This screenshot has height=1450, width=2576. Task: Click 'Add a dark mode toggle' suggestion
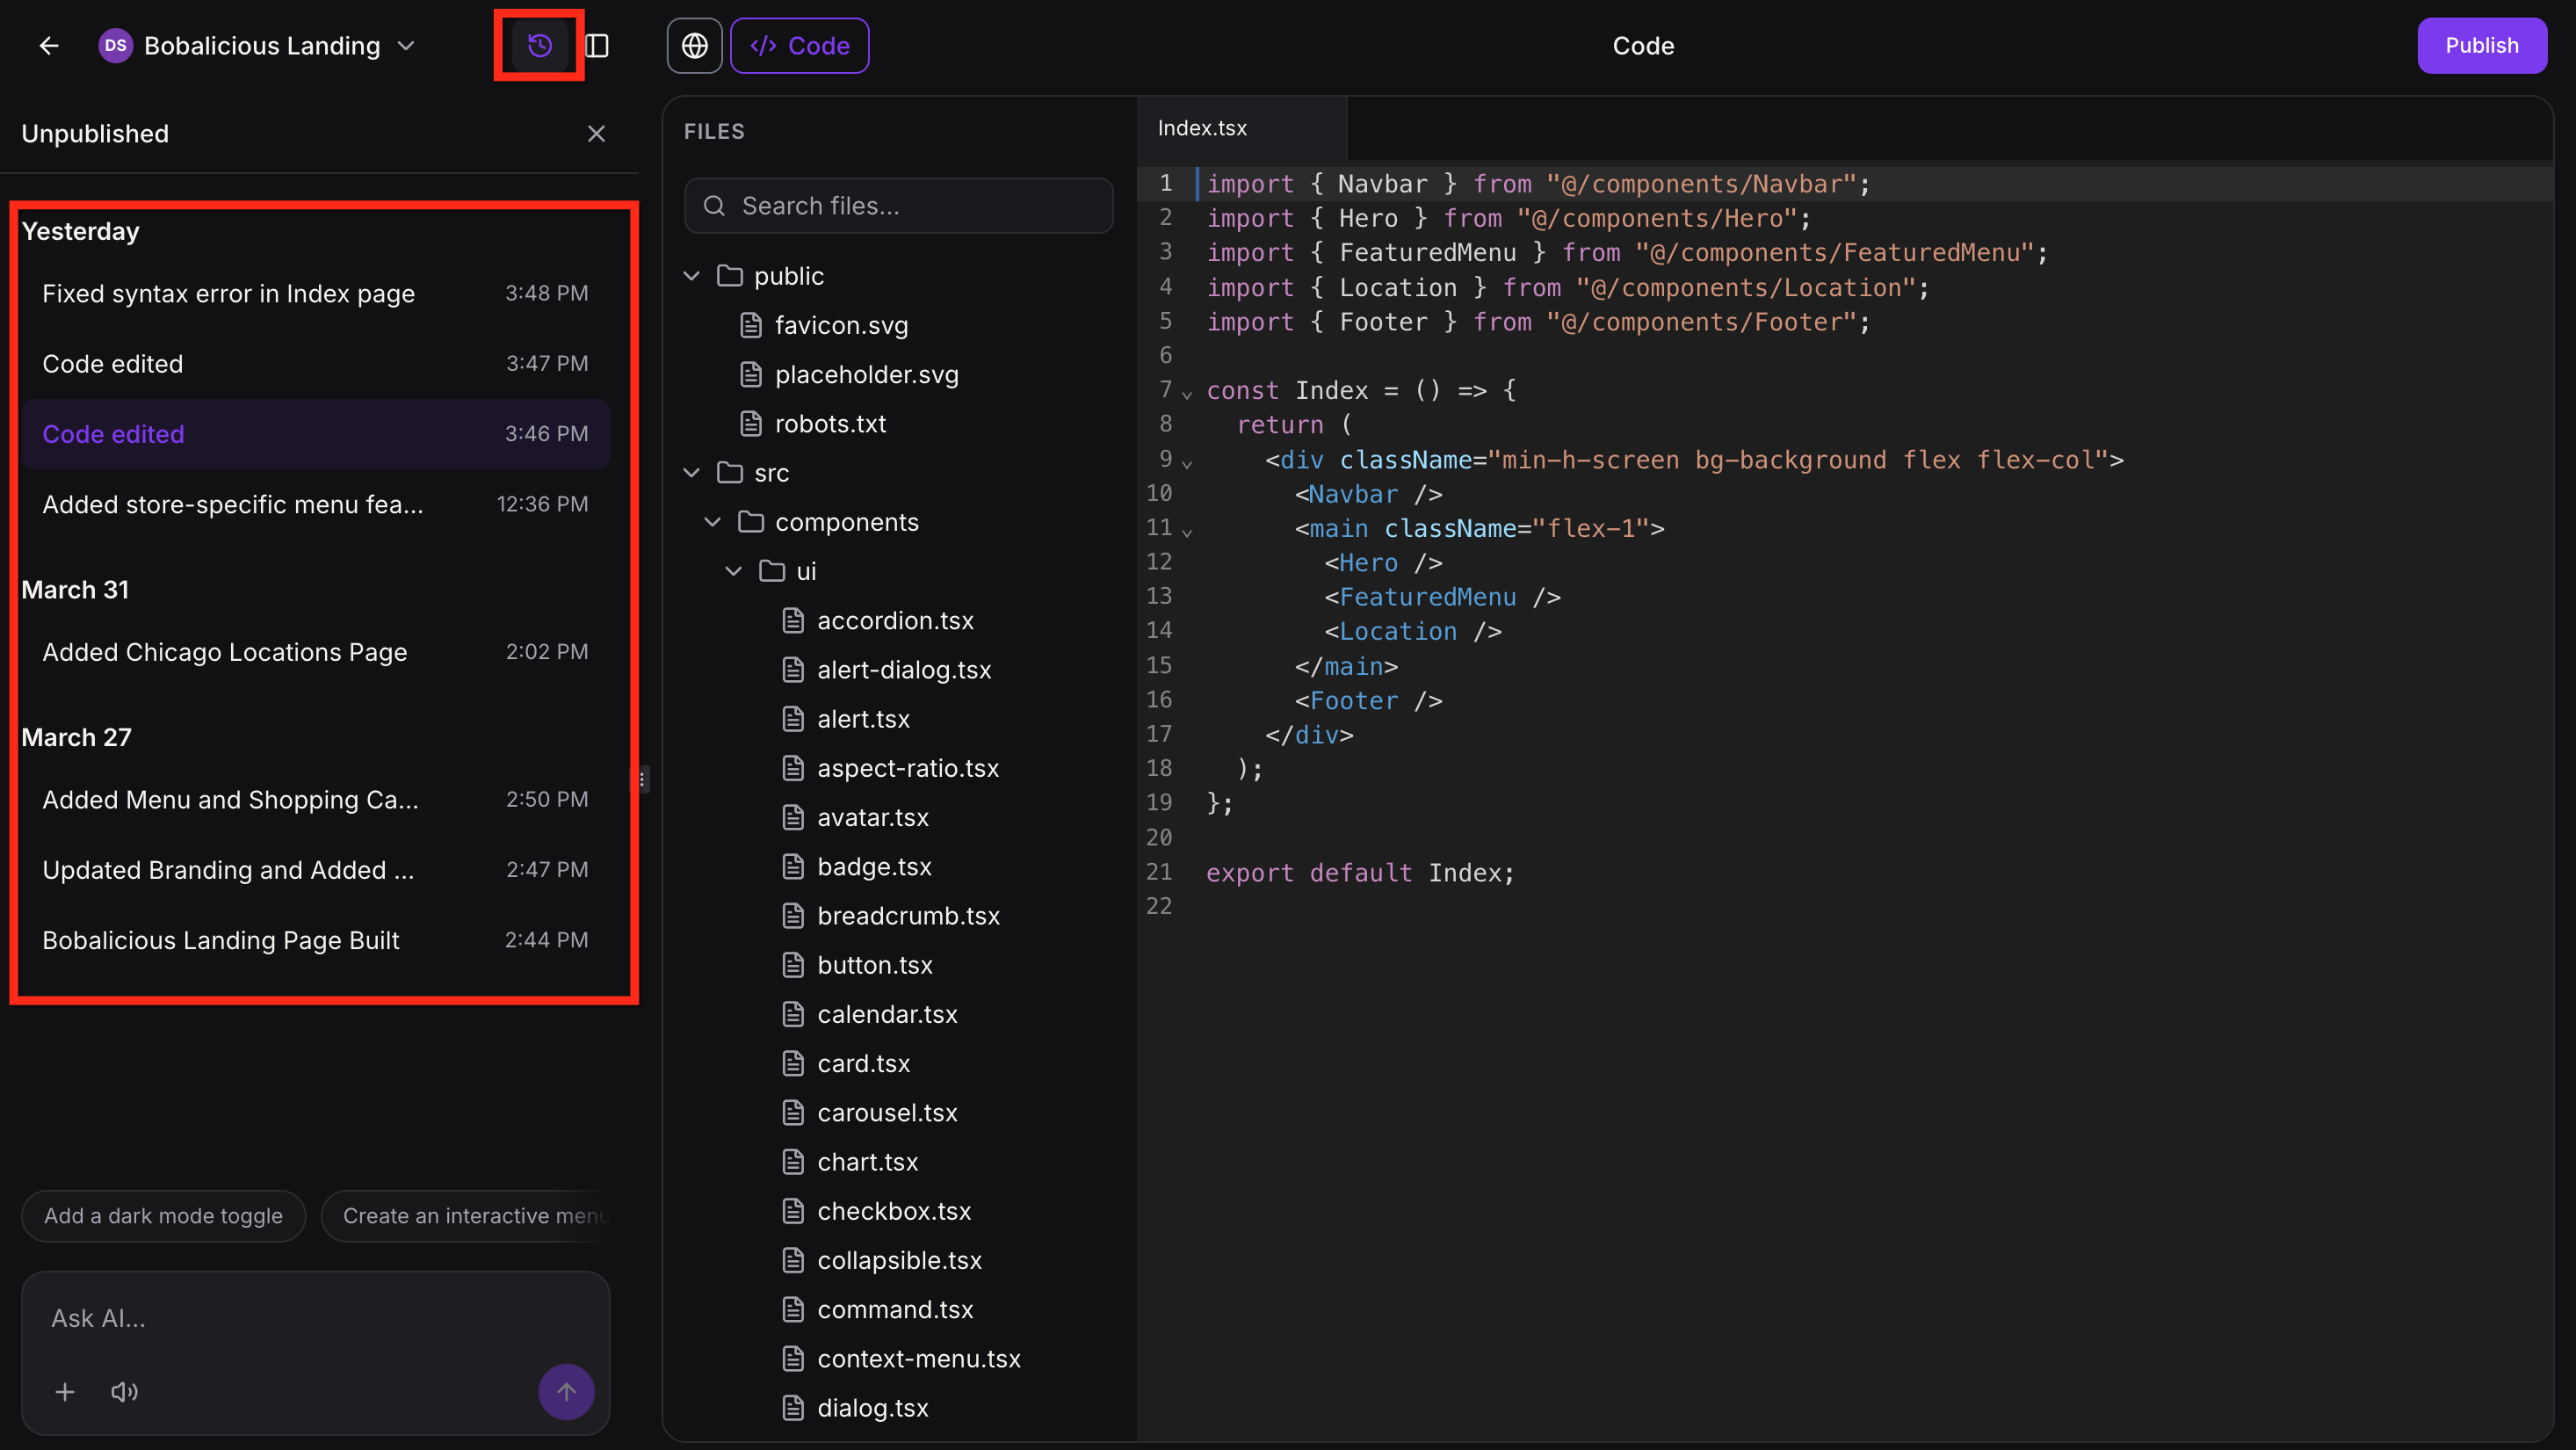(x=163, y=1216)
